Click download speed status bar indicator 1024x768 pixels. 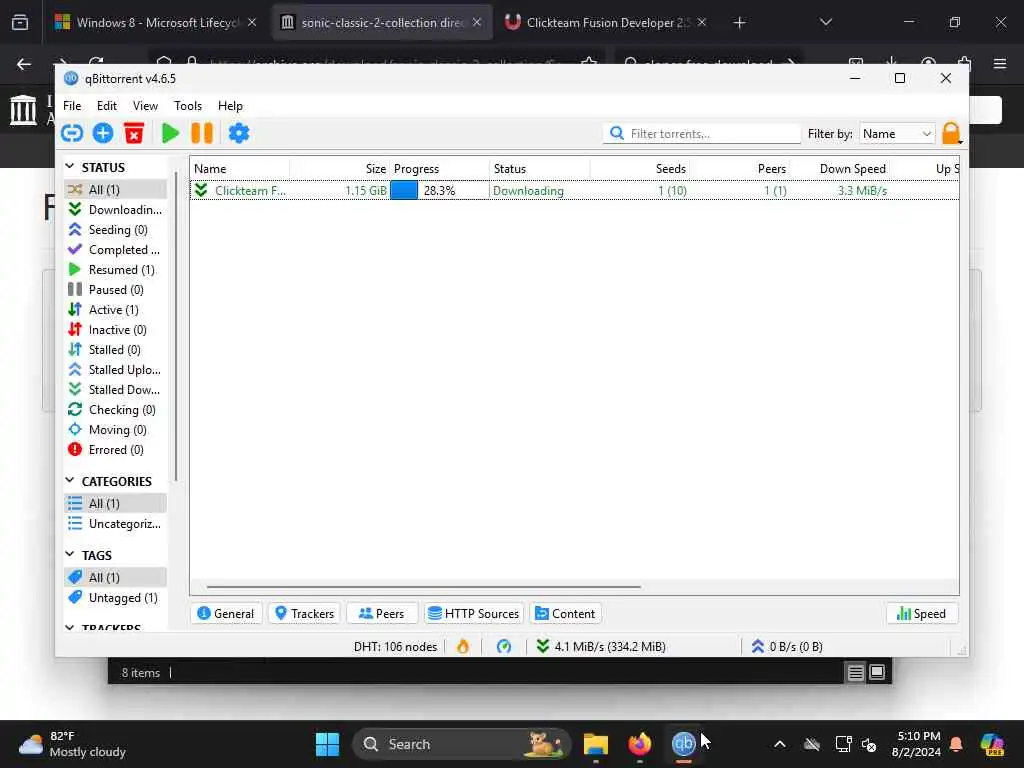tap(600, 647)
